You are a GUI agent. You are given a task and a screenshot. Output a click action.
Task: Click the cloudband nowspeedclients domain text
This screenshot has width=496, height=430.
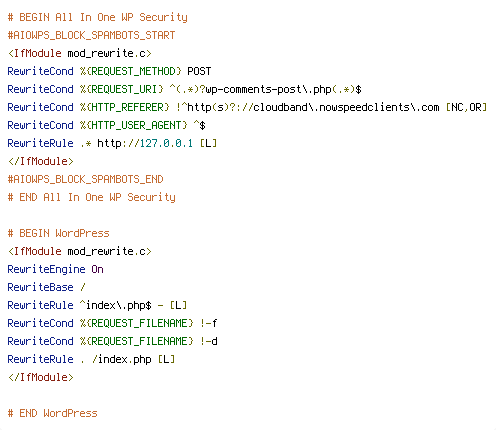point(346,107)
